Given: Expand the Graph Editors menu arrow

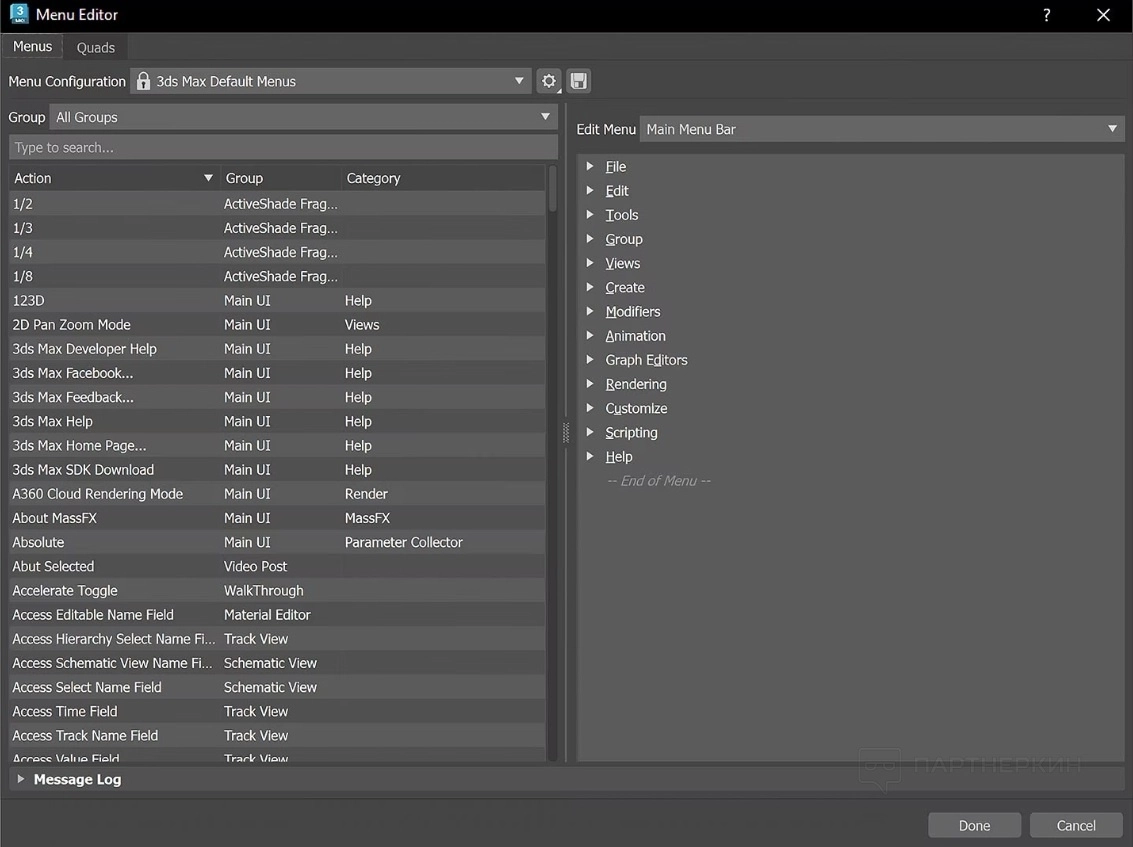Looking at the screenshot, I should 590,360.
